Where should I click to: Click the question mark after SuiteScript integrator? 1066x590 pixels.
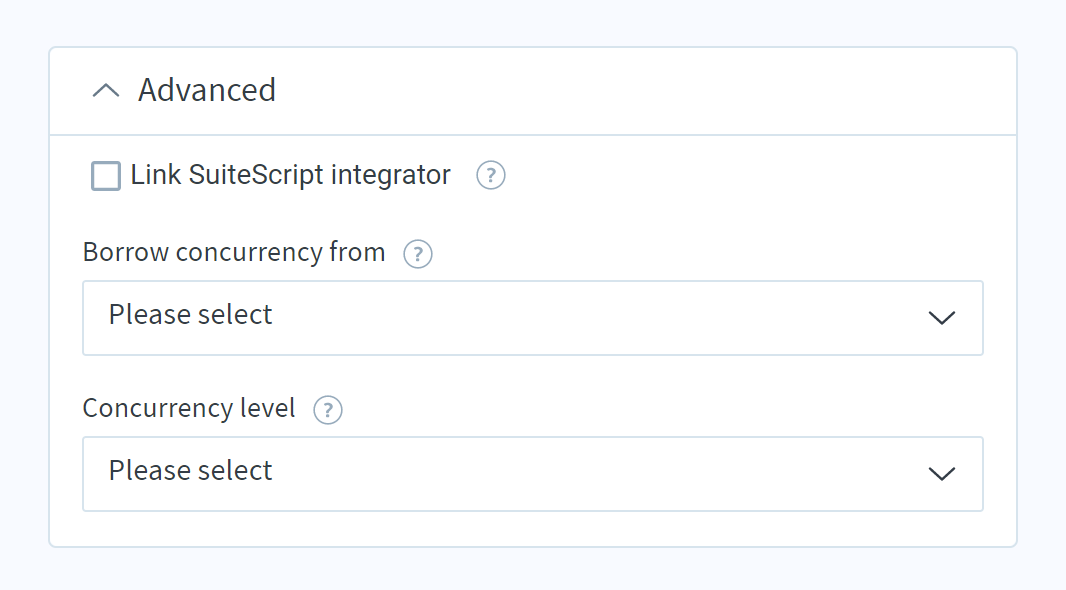491,175
